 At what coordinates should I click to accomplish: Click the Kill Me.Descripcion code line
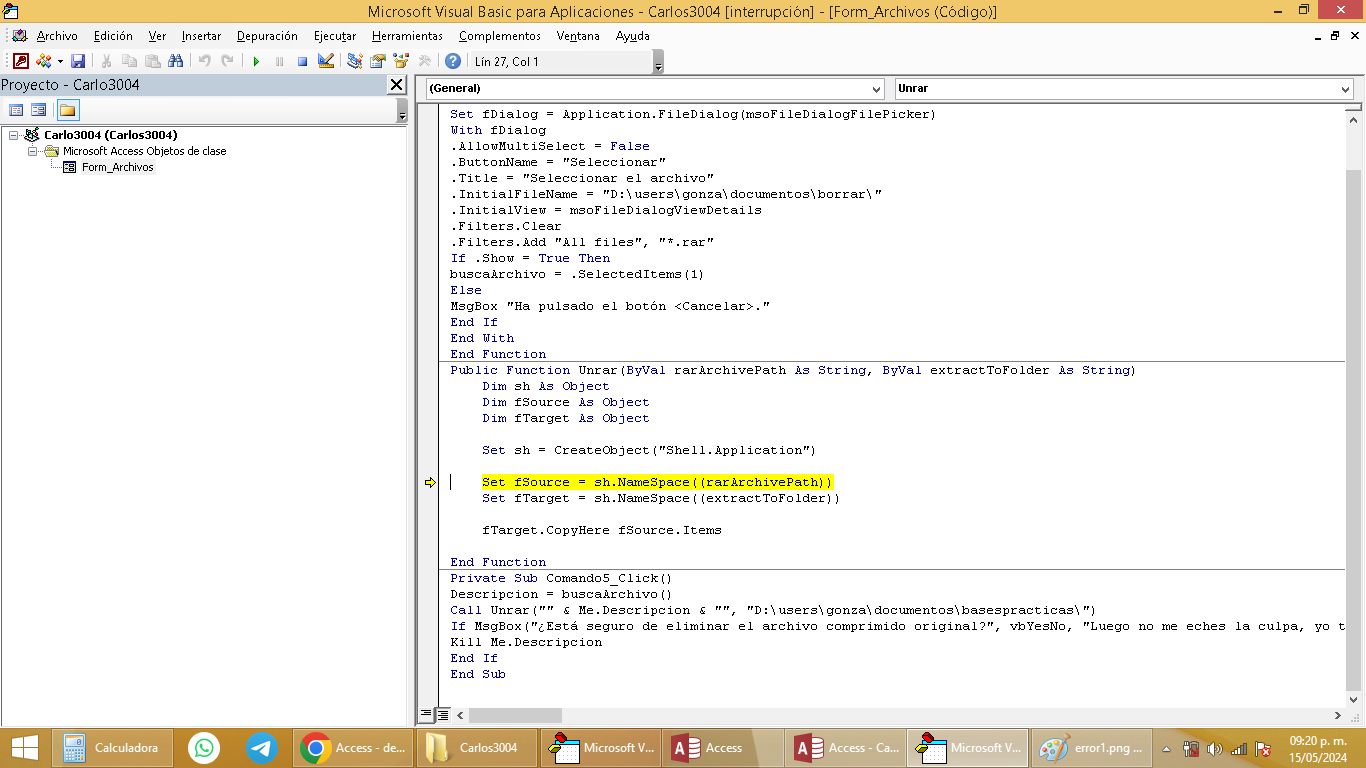(526, 642)
